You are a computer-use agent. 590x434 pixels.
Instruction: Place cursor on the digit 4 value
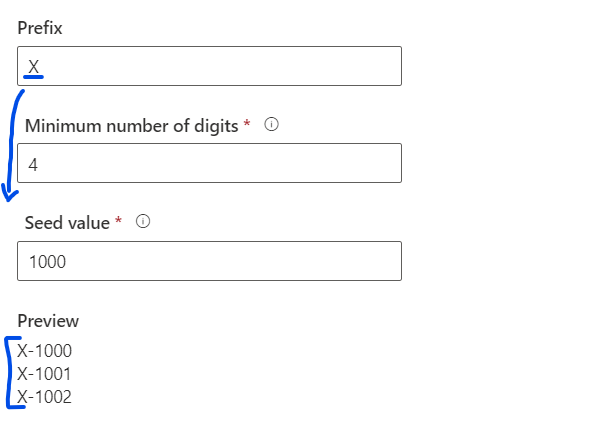coord(33,165)
